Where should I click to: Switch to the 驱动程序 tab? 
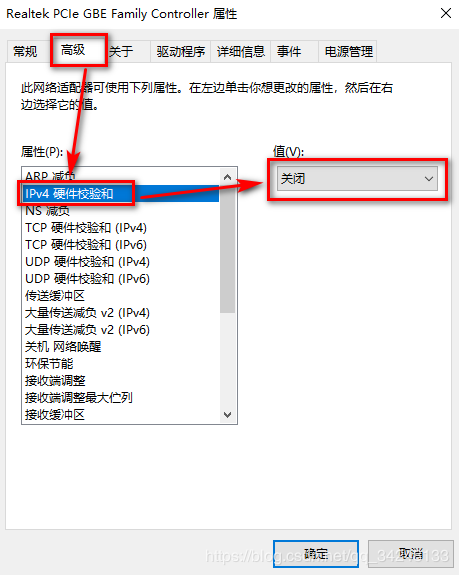tap(180, 51)
